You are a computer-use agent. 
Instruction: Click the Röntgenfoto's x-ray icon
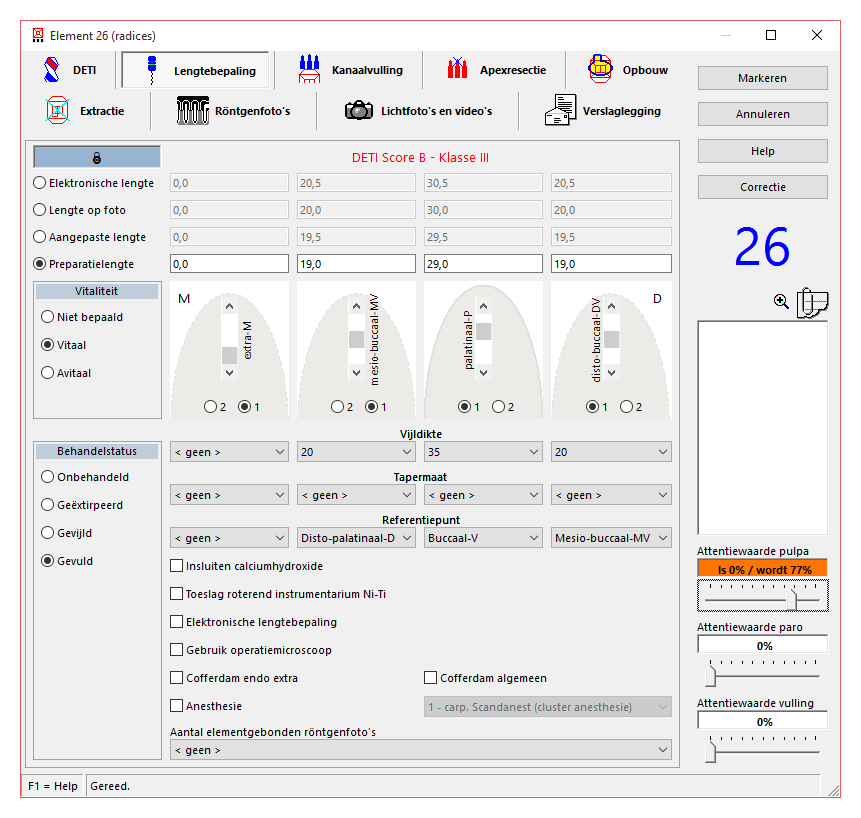click(x=193, y=110)
